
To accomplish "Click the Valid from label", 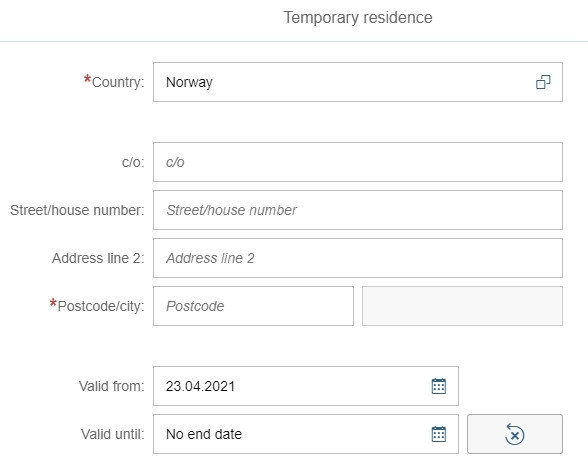I will [112, 386].
